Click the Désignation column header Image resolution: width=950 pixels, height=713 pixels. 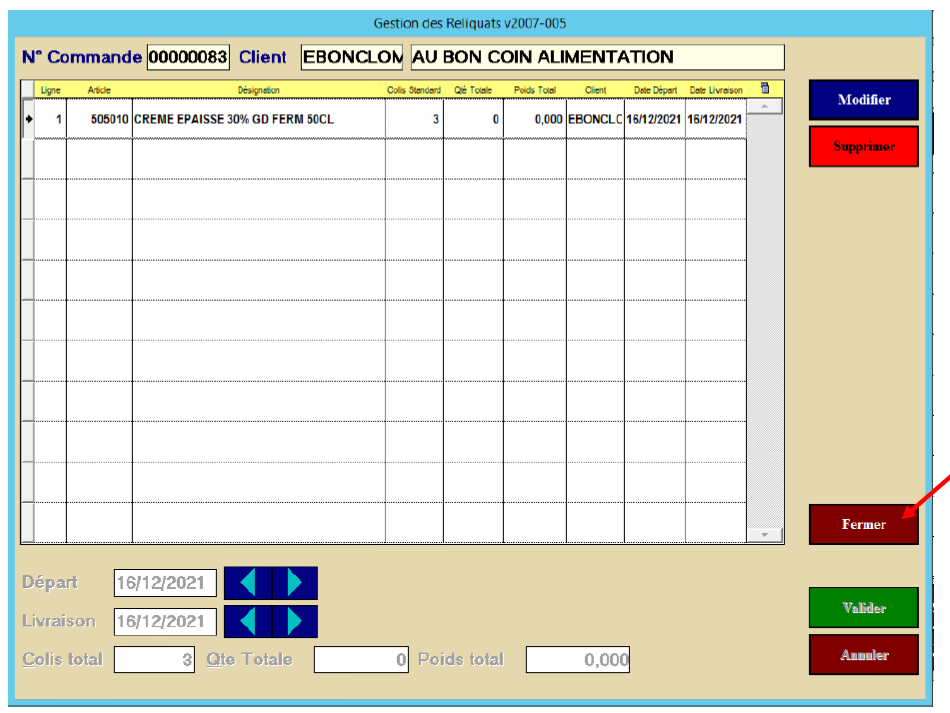(258, 90)
